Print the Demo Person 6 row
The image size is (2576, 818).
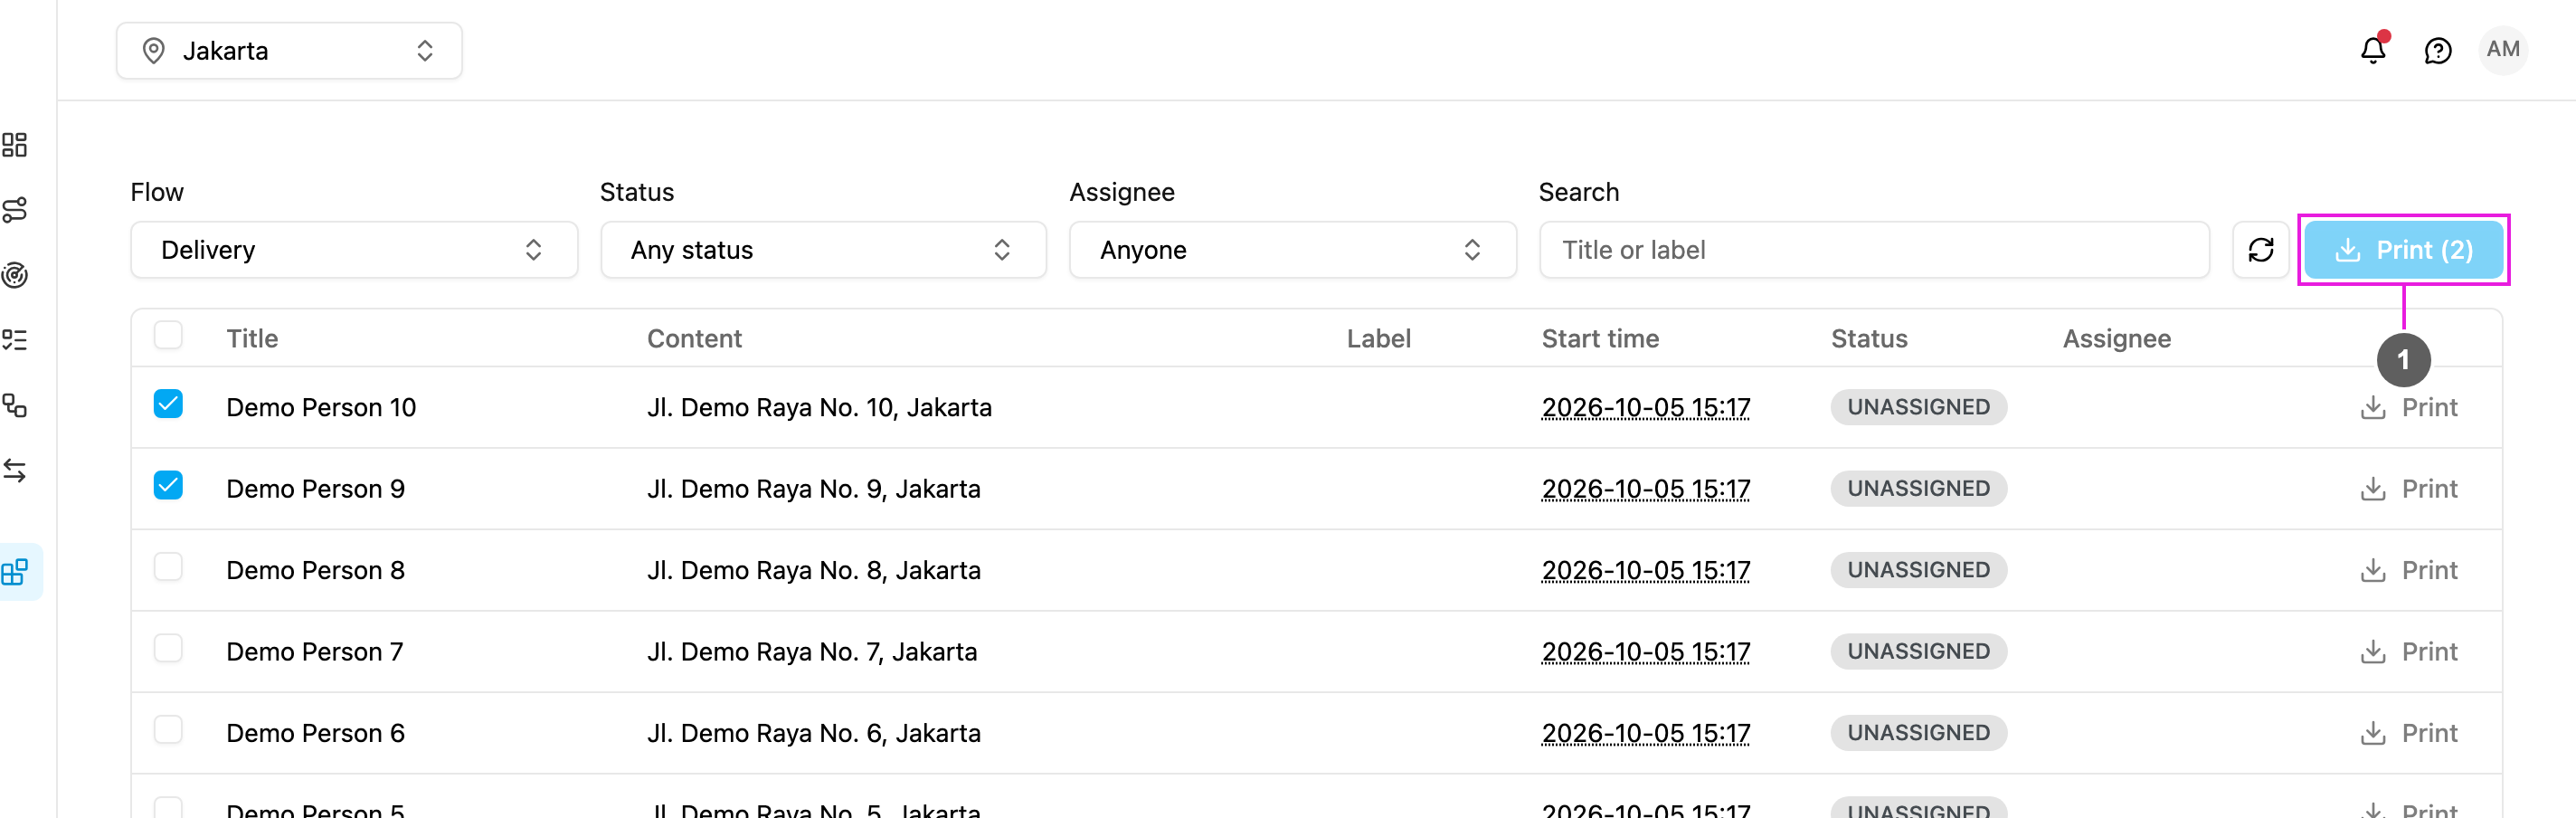2408,733
